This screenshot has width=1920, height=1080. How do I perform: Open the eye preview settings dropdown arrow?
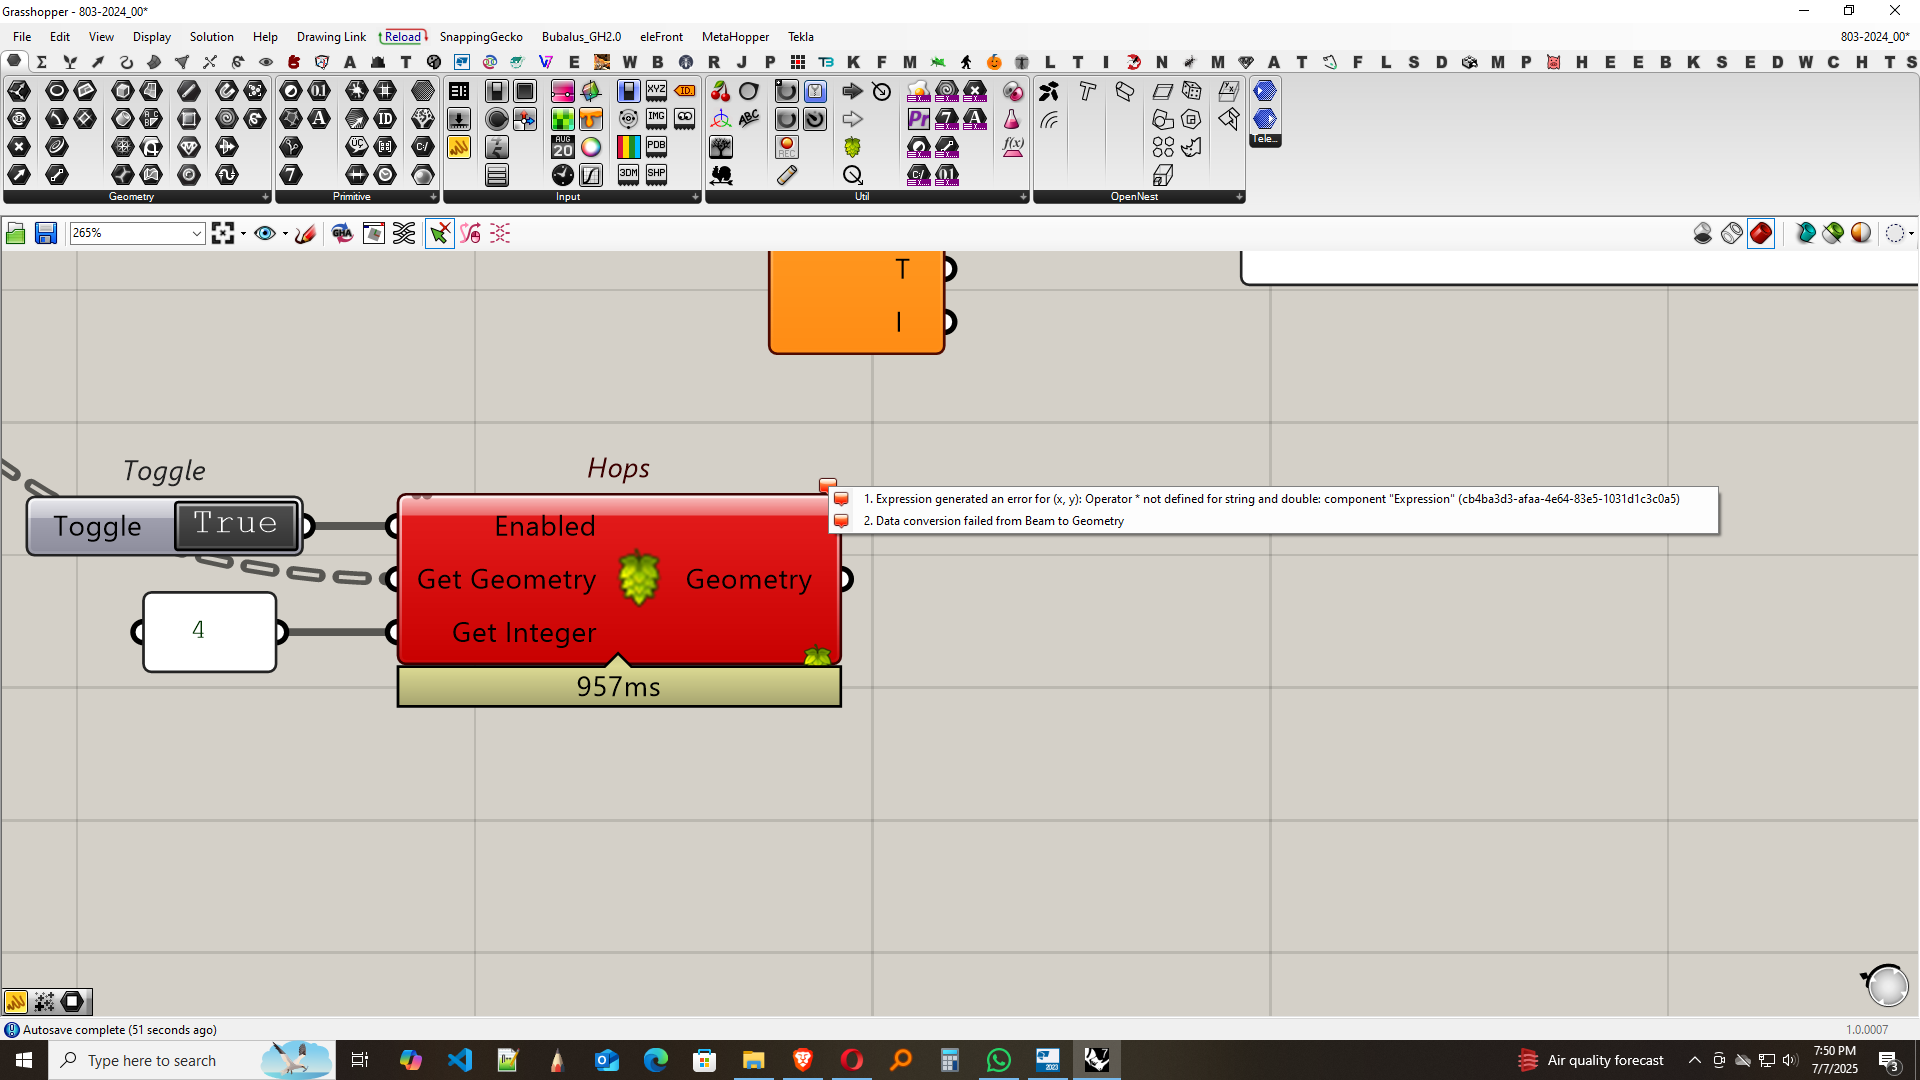point(285,234)
